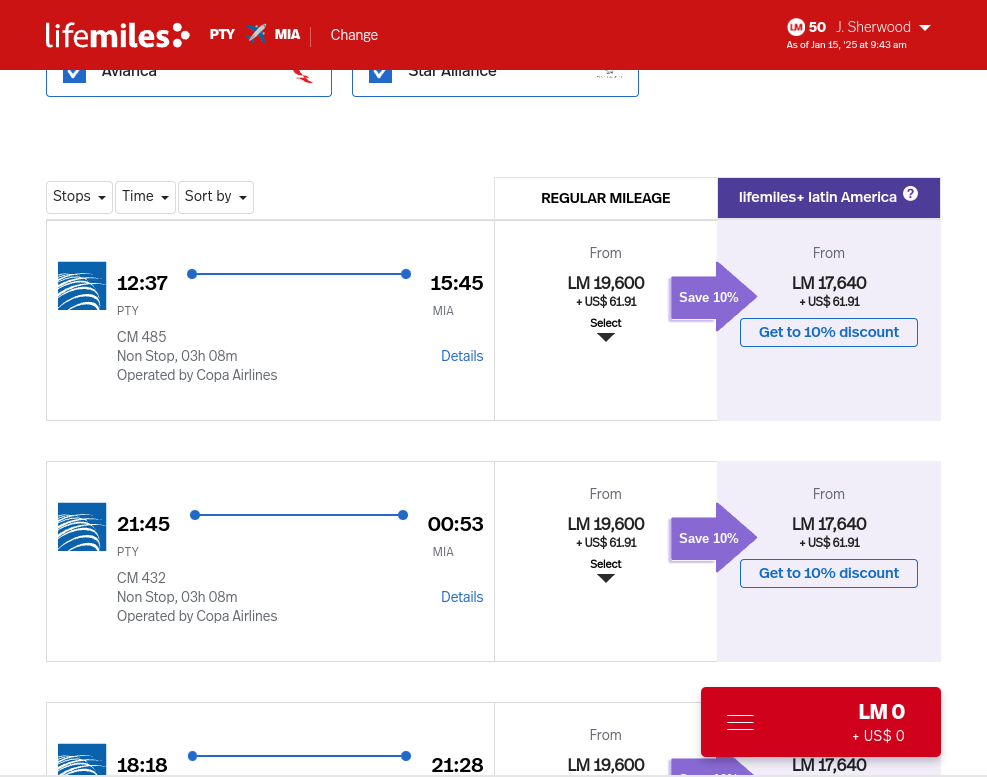Open the LM 0 + US$ 0 cart summary

821,722
